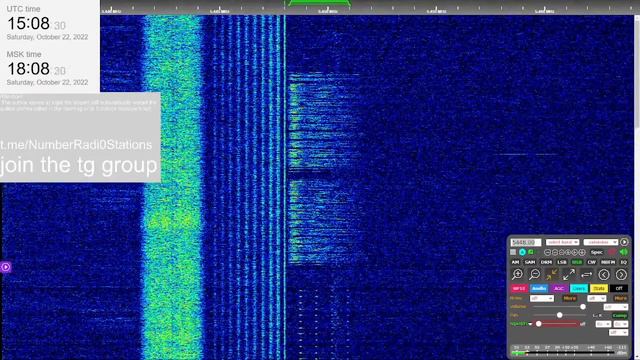Click the white outward arrows full-zoom-out icon
The image size is (640, 360).
pos(569,274)
